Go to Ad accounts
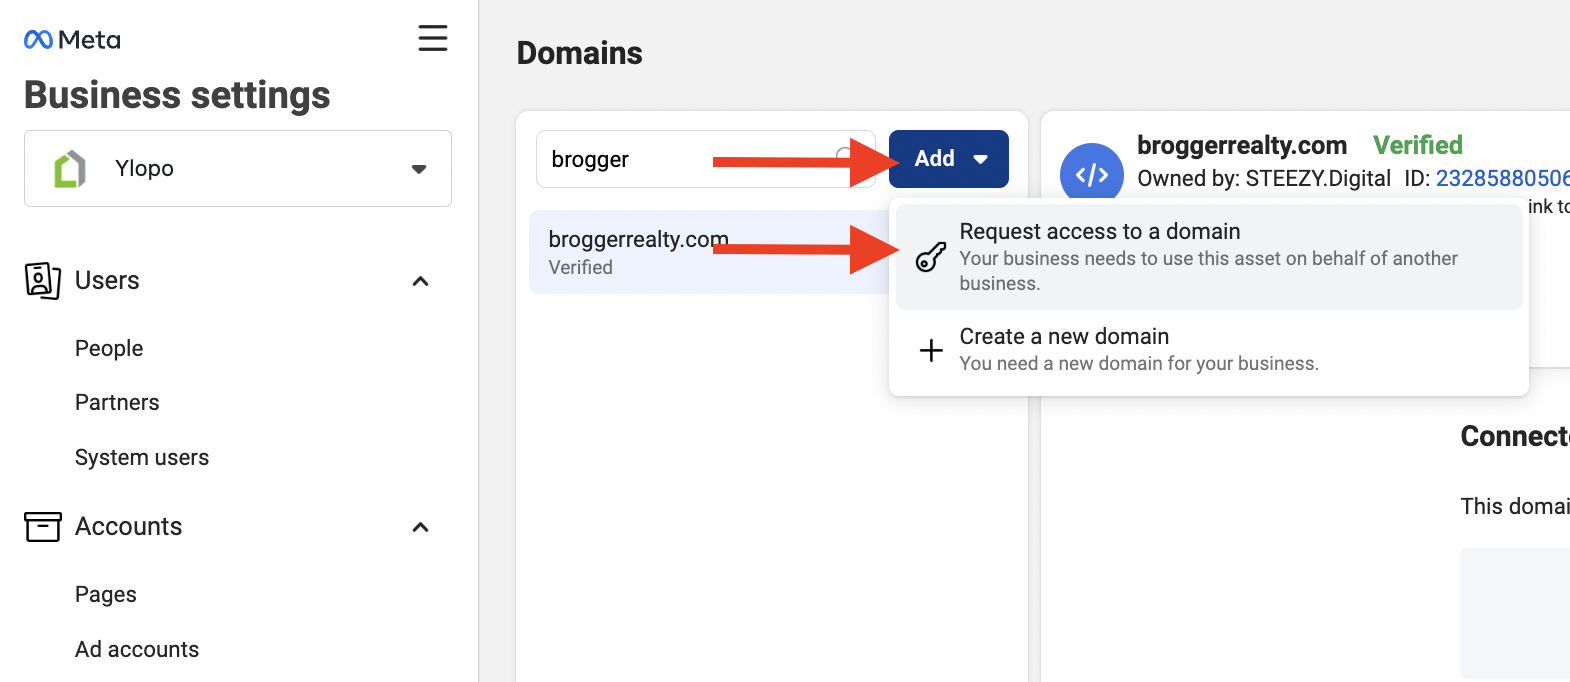Viewport: 1570px width, 682px height. pyautogui.click(x=137, y=649)
